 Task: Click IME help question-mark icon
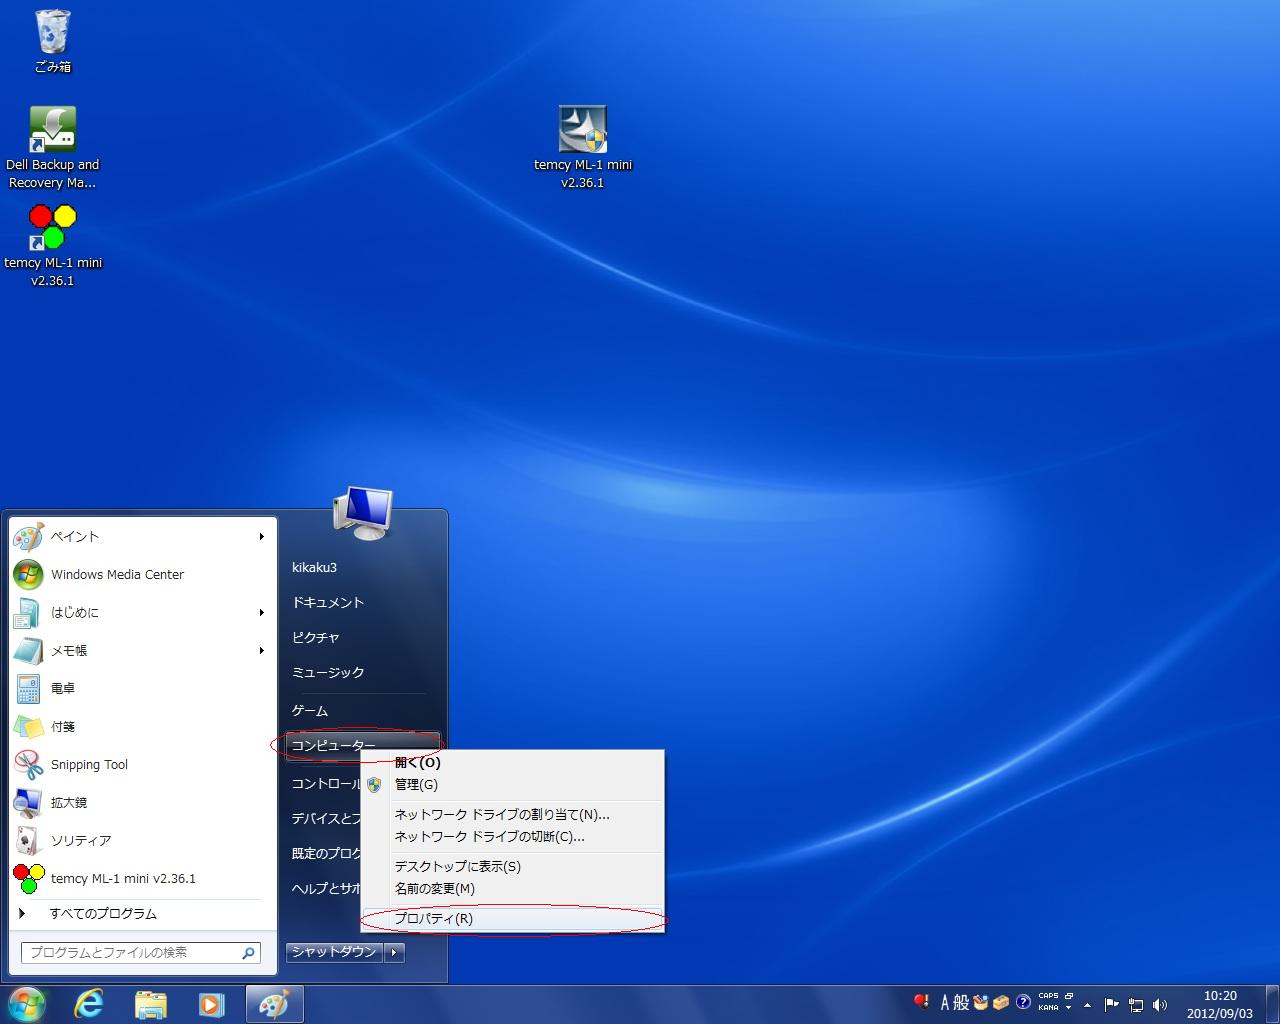tap(1023, 1002)
